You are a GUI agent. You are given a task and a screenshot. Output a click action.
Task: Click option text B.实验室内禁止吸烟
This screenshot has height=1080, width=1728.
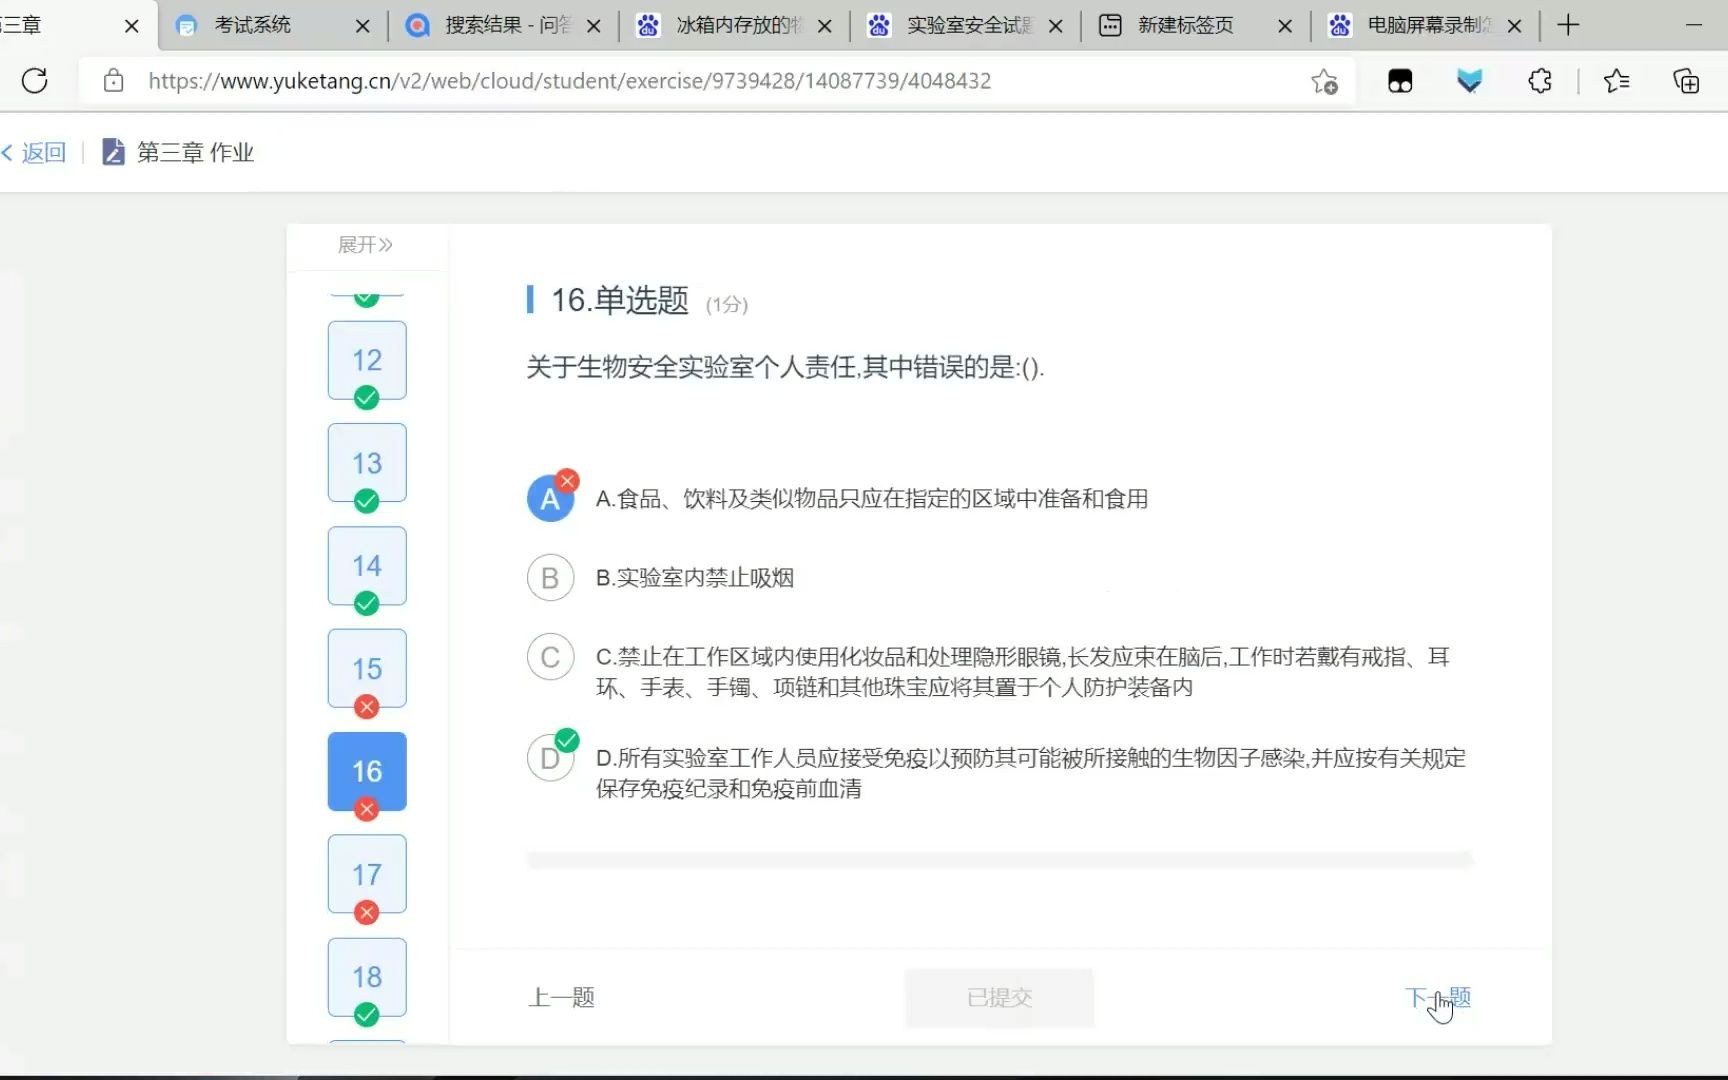coord(695,578)
